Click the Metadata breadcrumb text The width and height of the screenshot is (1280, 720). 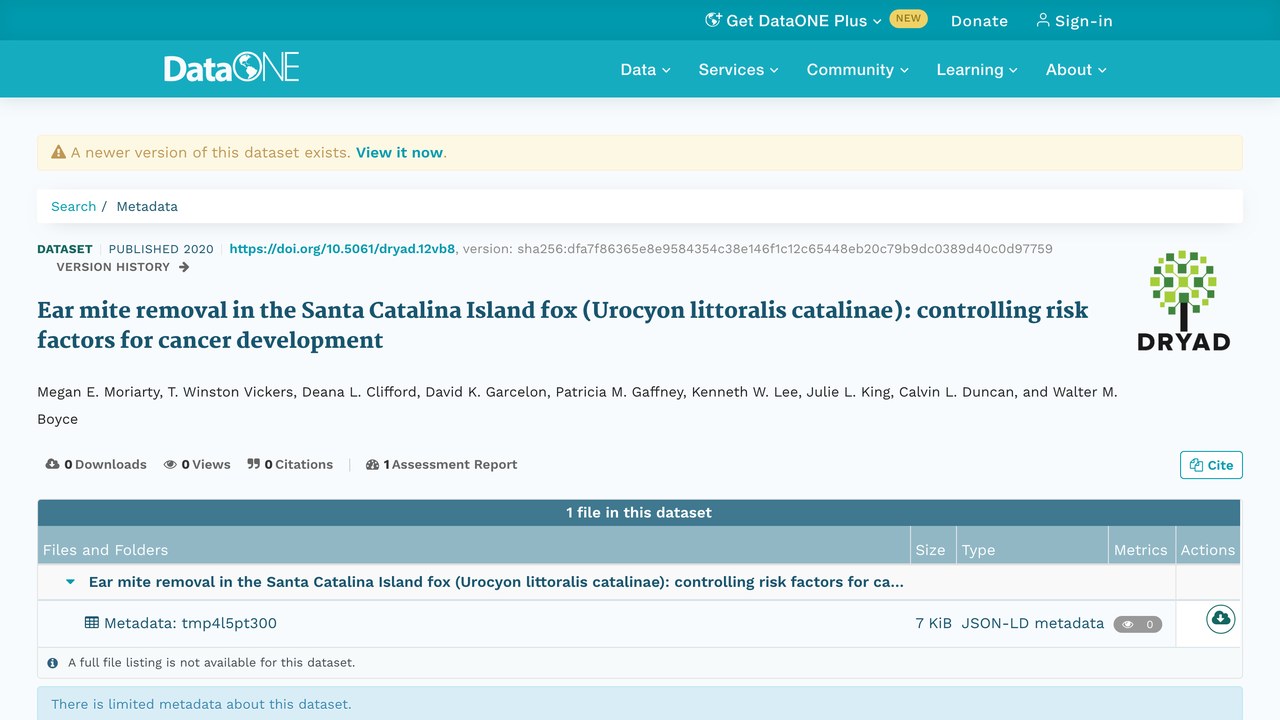(x=147, y=206)
